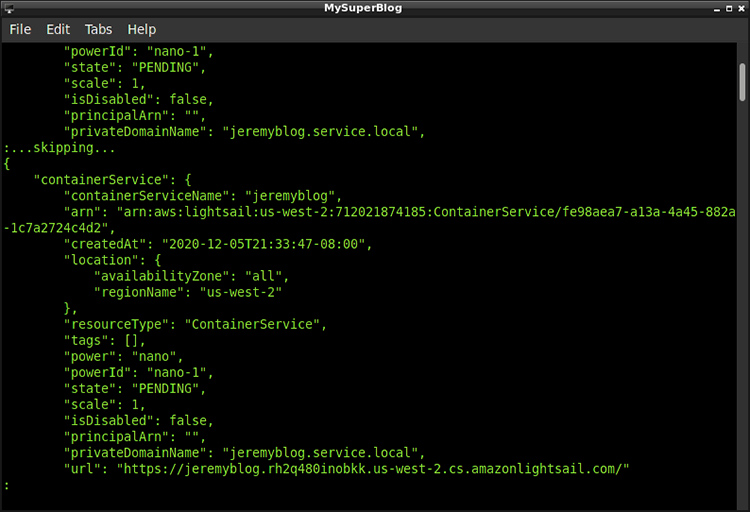
Task: Click the amazonlightsail.com url line
Action: [346, 469]
